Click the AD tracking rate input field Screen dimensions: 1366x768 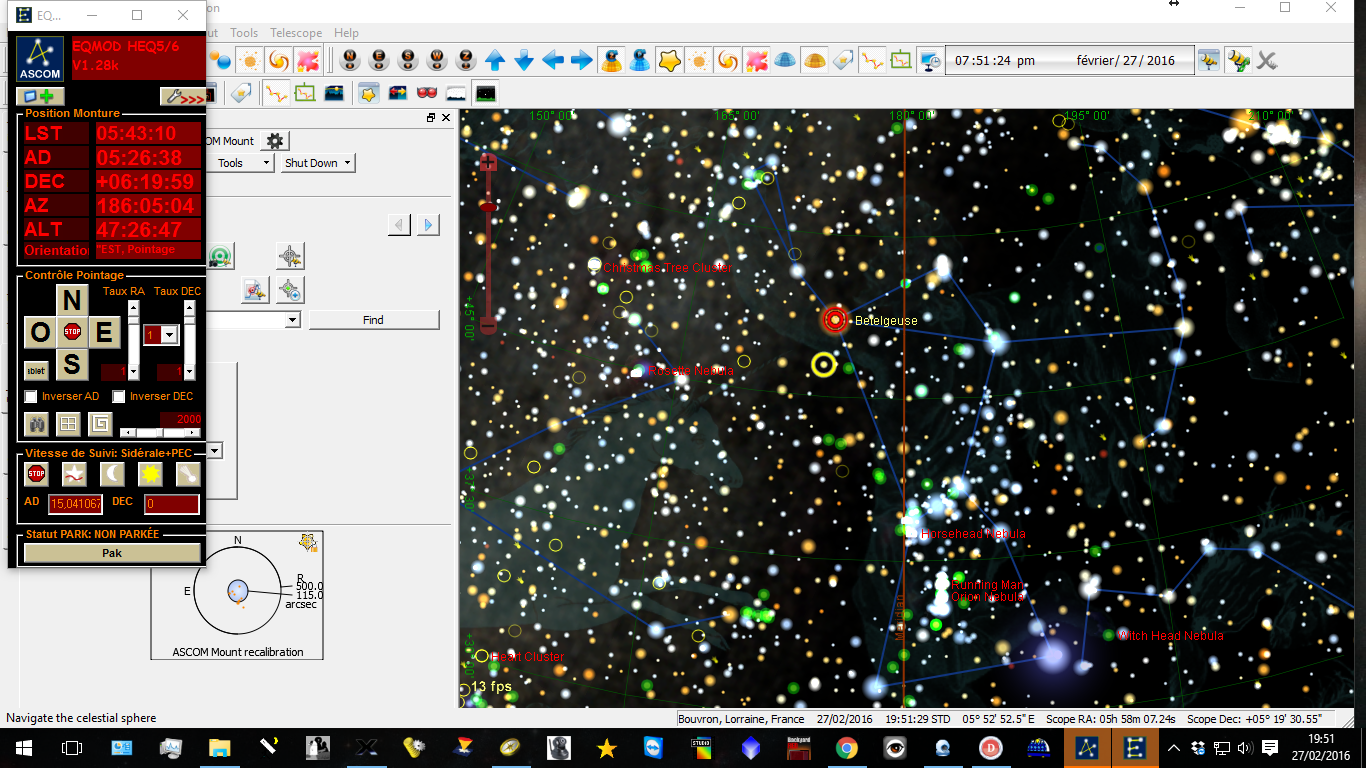(x=75, y=504)
